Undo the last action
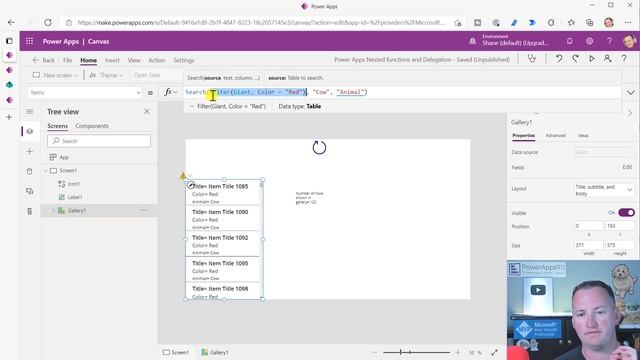This screenshot has width=640, height=360. pyautogui.click(x=559, y=59)
